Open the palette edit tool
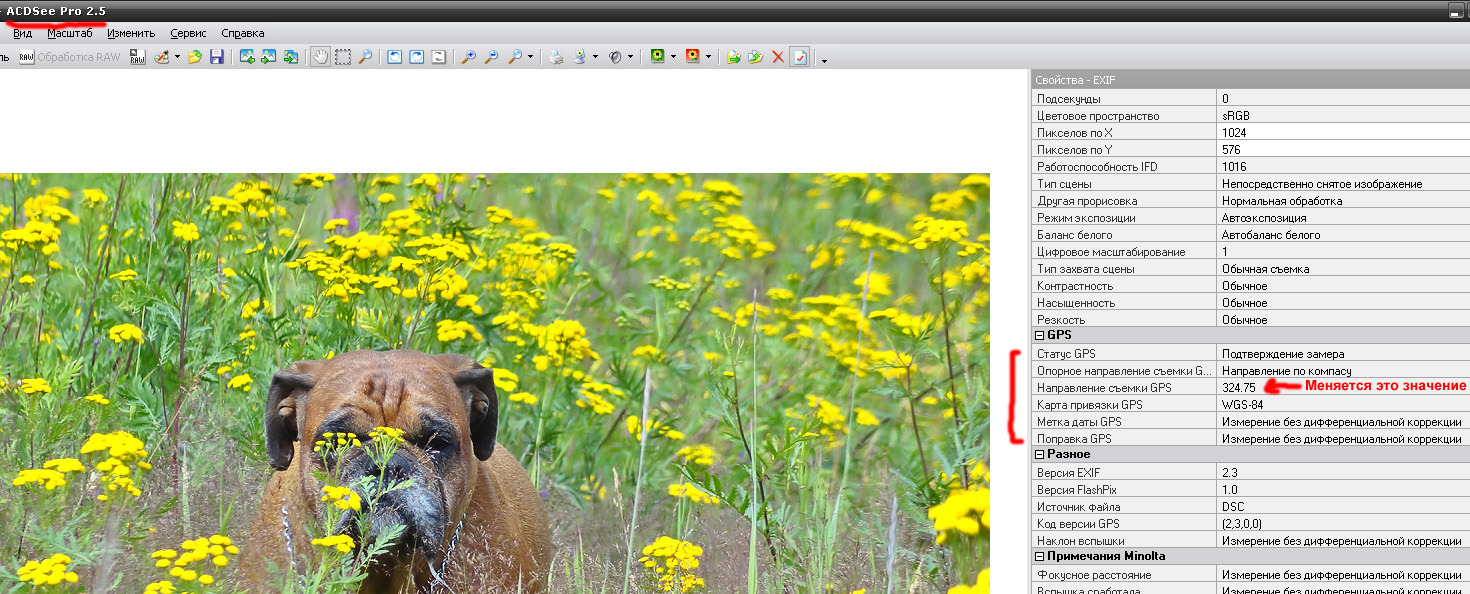Screen dimensions: 1470x594 point(161,57)
